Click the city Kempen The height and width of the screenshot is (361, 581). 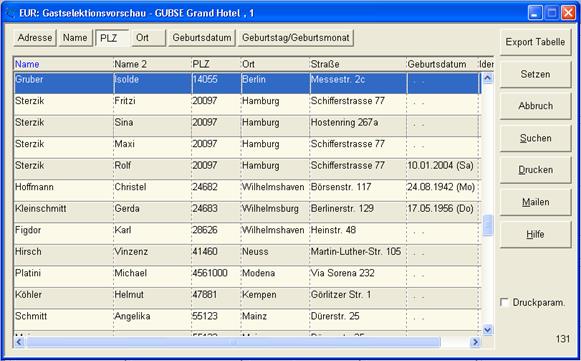[259, 295]
